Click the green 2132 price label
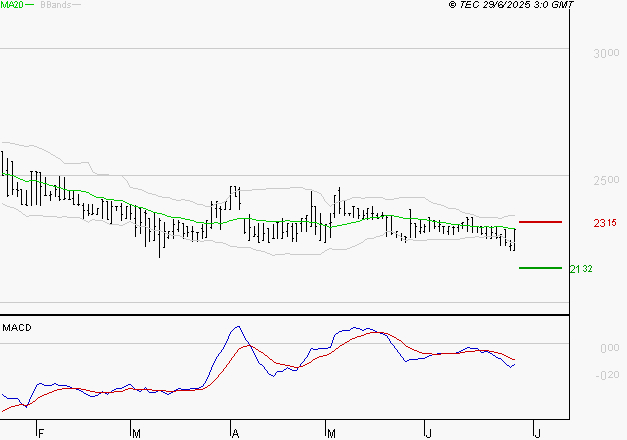The image size is (627, 440). (582, 269)
